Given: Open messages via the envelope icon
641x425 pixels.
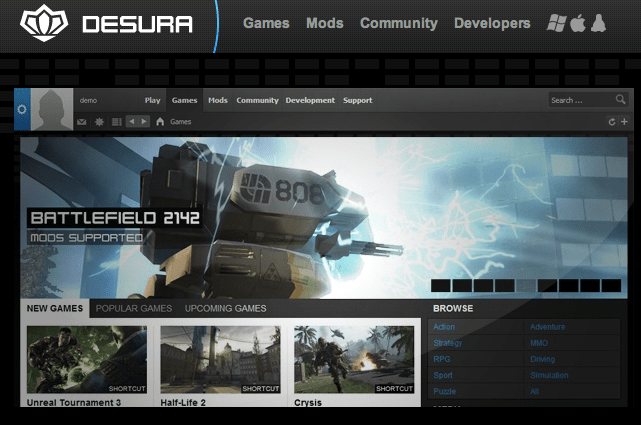Looking at the screenshot, I should [x=81, y=122].
